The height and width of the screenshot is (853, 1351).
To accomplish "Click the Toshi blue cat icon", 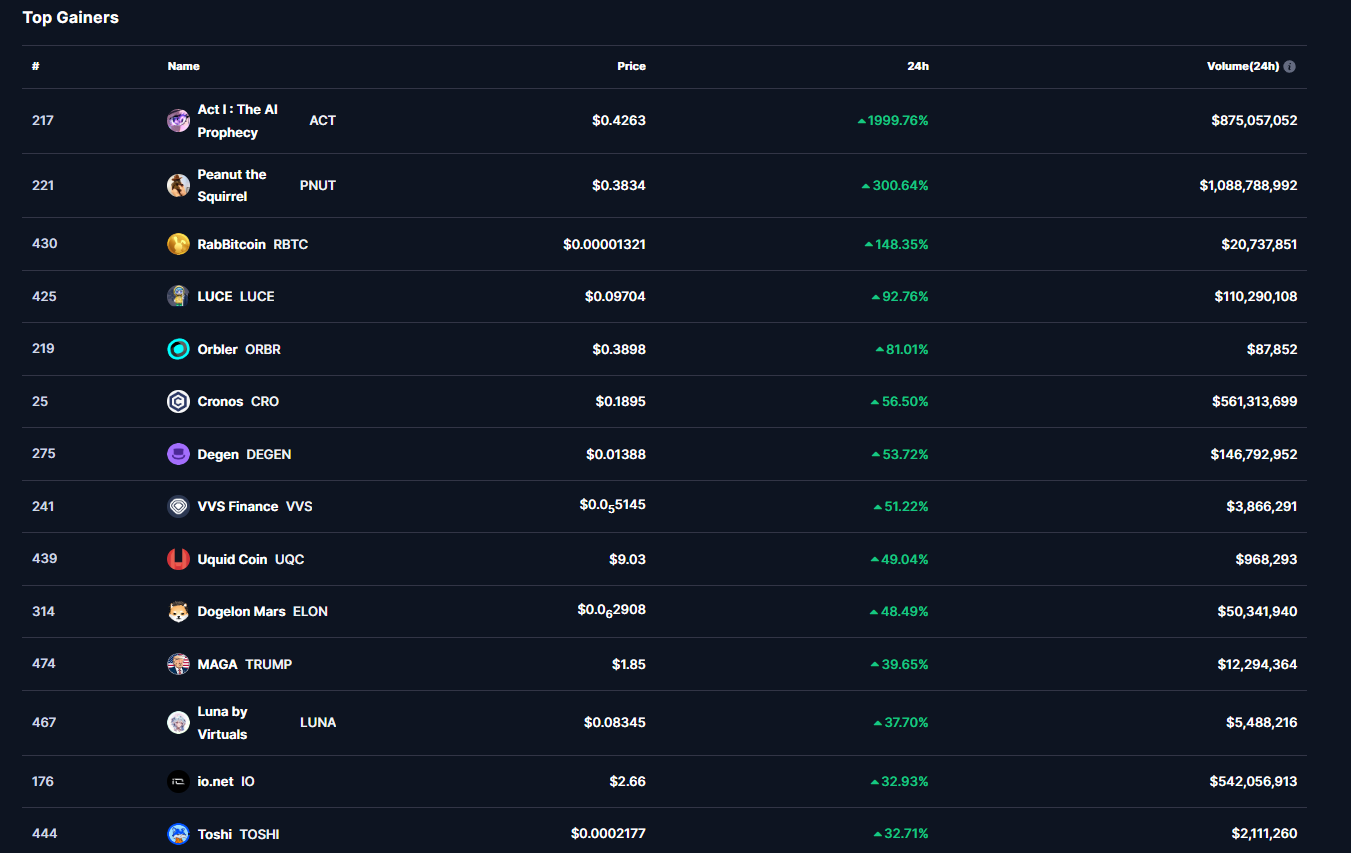I will coord(178,834).
